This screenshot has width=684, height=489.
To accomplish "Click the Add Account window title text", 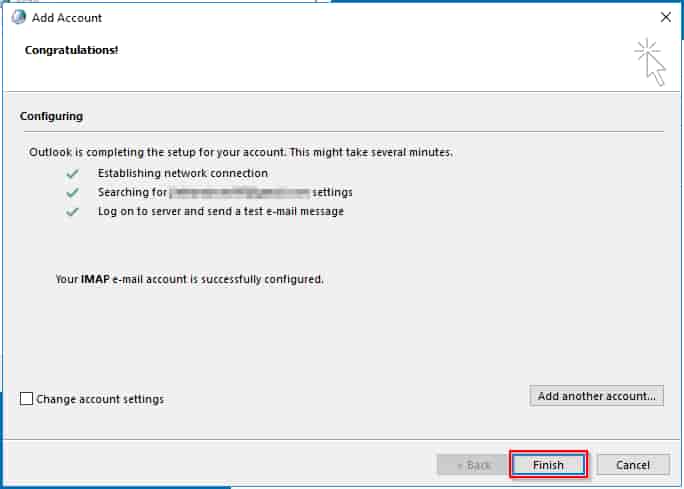I will click(69, 17).
